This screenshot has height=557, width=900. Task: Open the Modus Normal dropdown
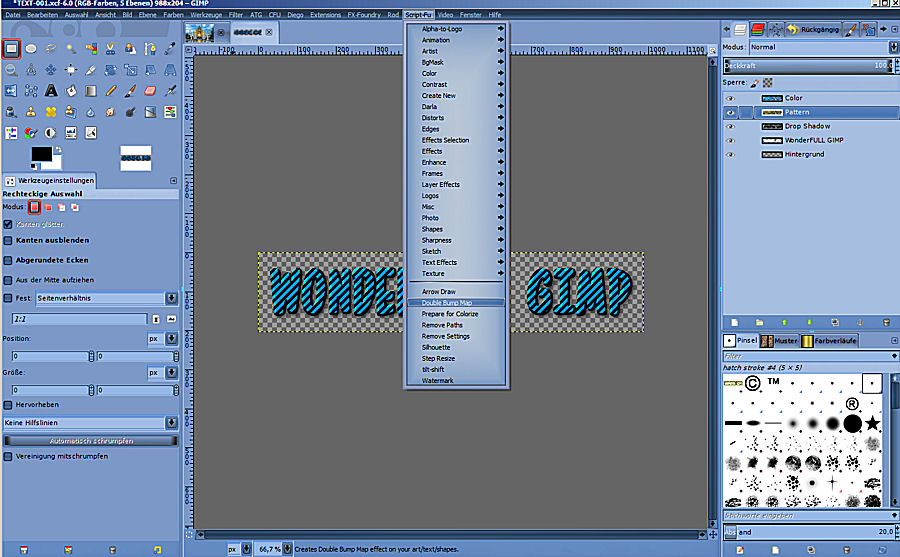(823, 47)
